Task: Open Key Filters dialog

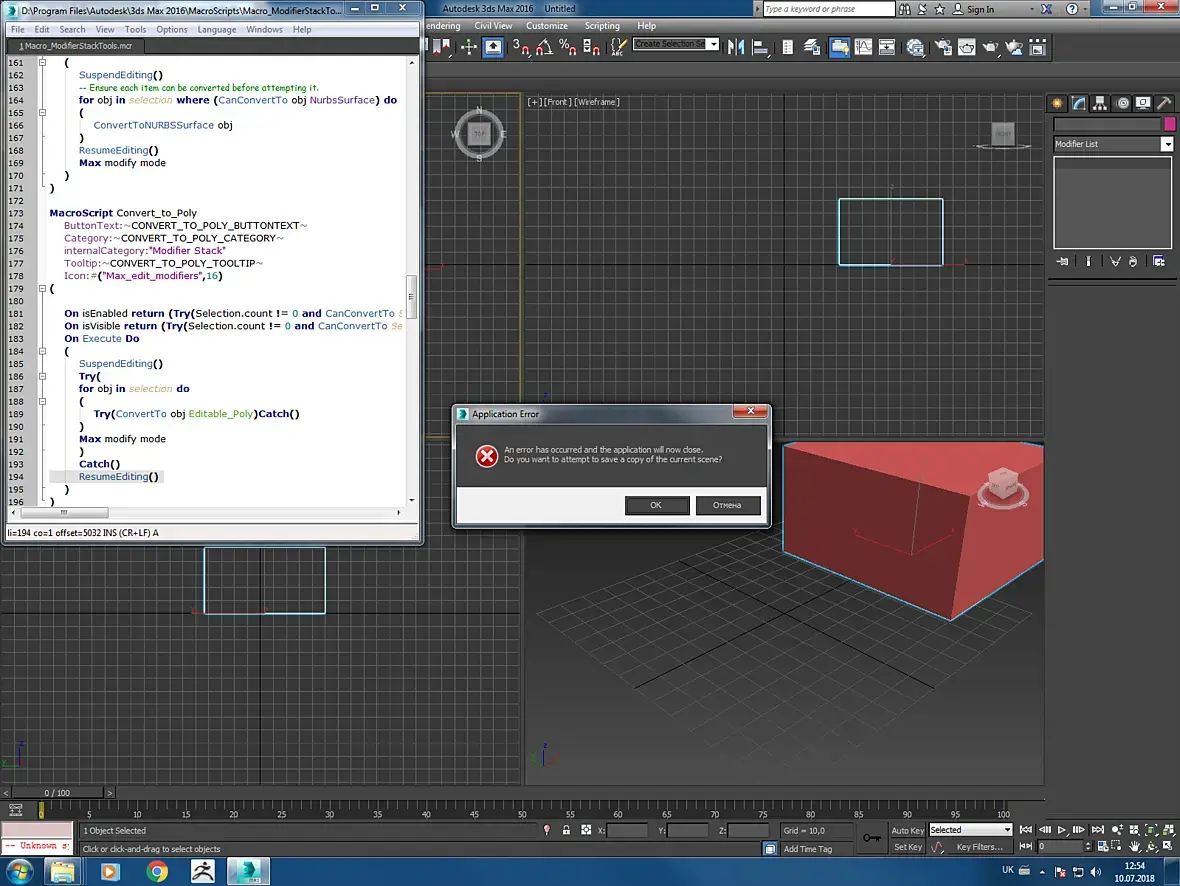Action: point(979,847)
